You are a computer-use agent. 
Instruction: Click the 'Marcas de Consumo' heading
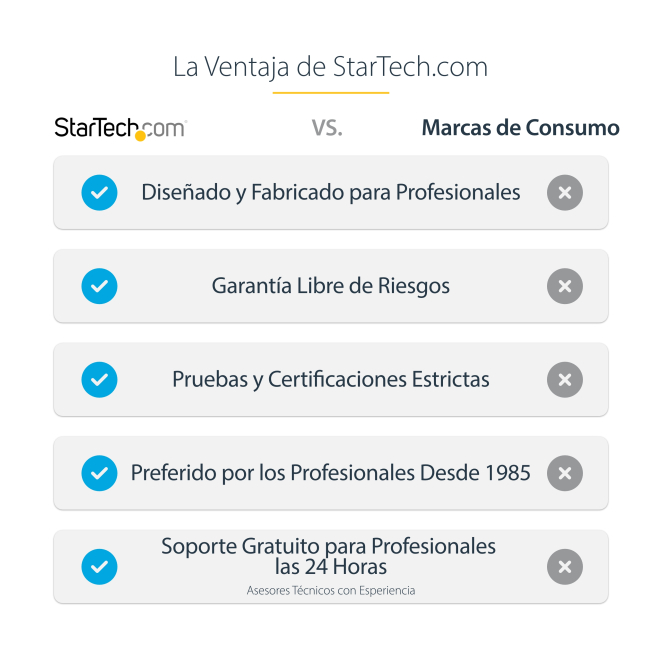click(x=520, y=128)
